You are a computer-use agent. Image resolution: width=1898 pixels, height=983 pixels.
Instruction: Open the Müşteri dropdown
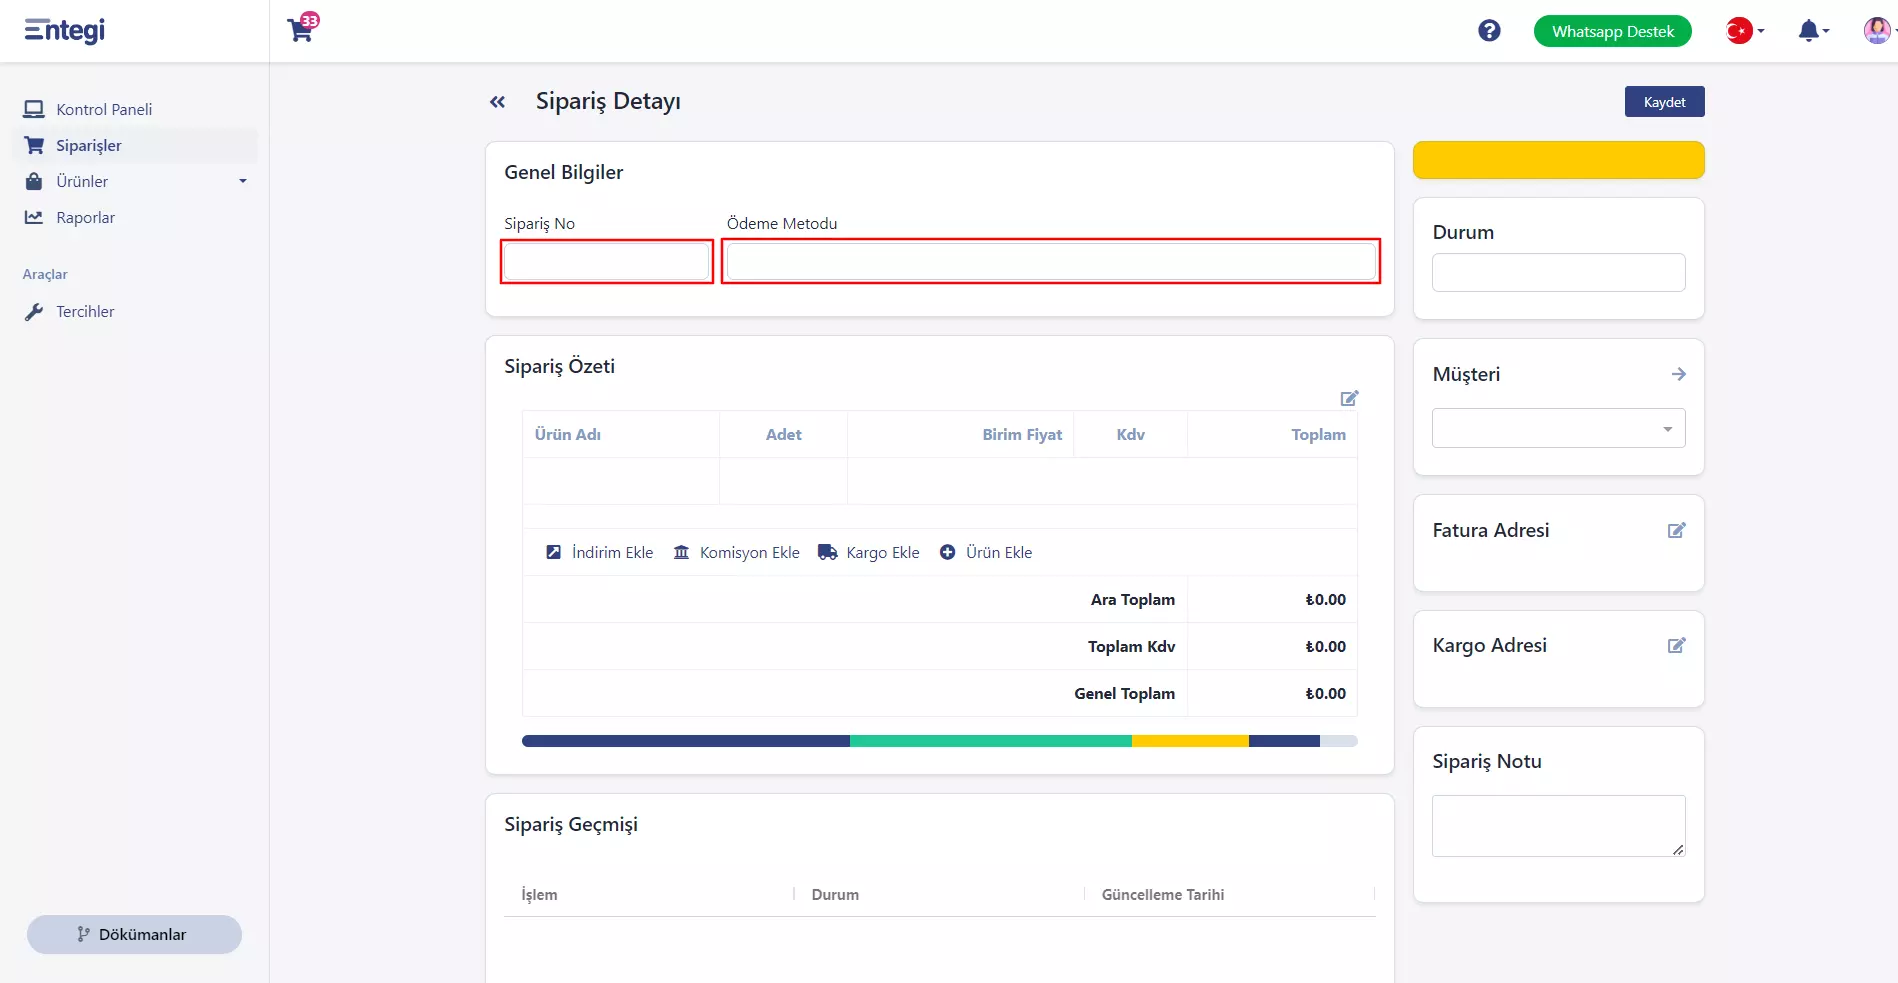click(x=1558, y=428)
